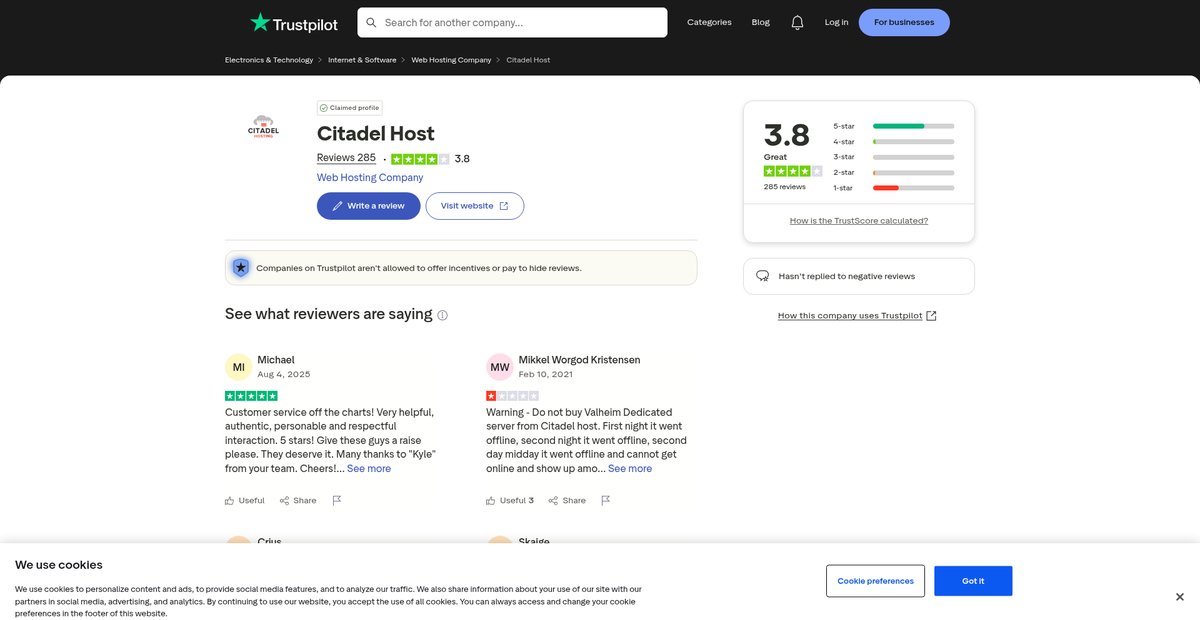Expand Mikkel's review with See more
1200x620 pixels.
(x=630, y=468)
